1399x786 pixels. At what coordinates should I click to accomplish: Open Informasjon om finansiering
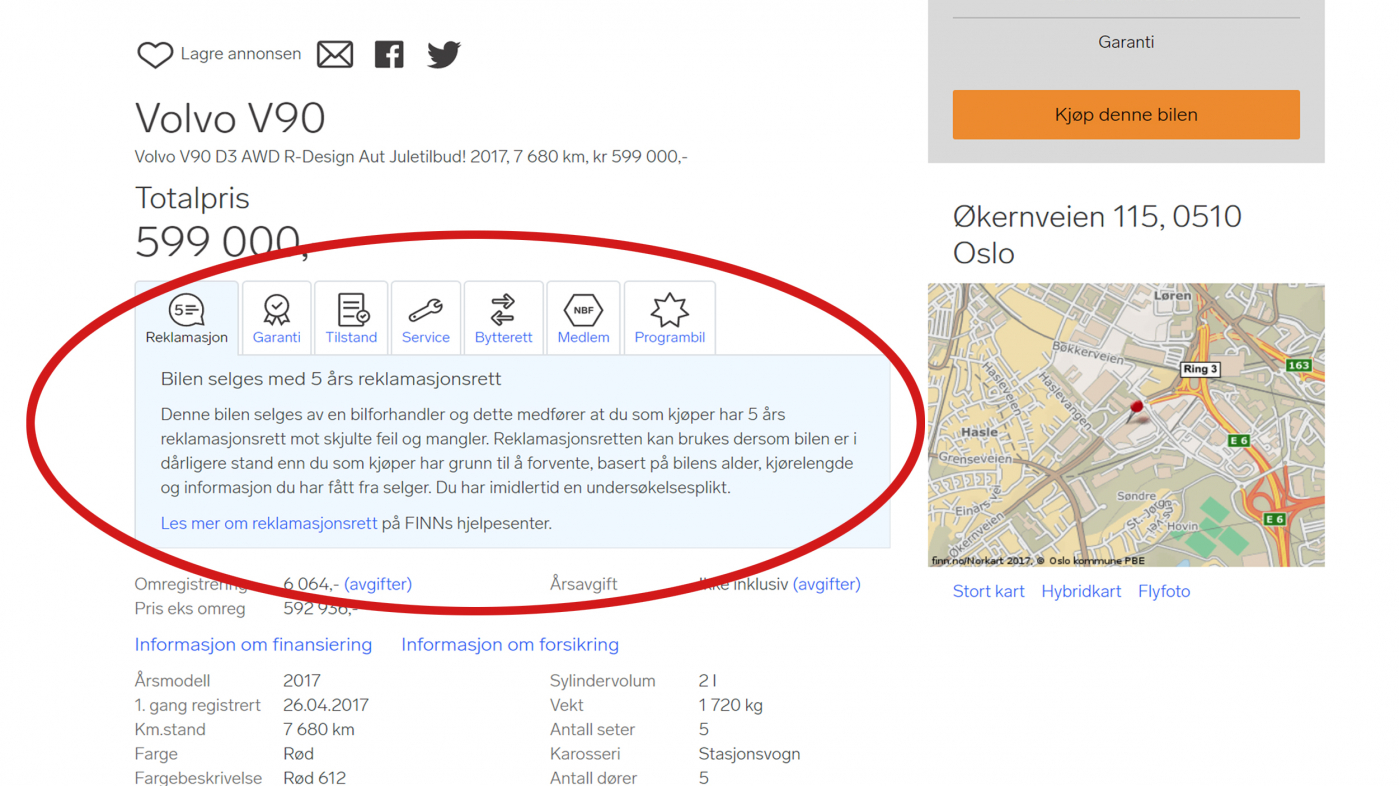pyautogui.click(x=253, y=644)
